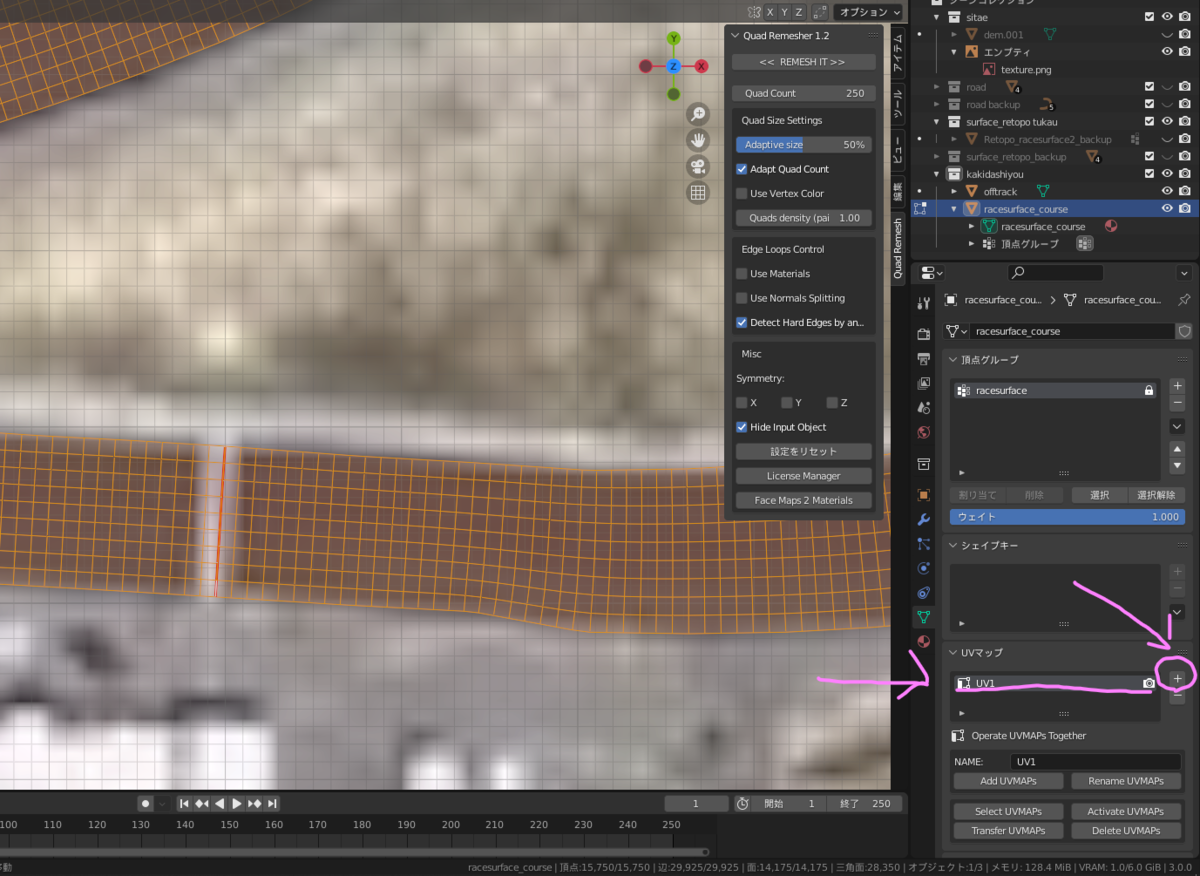Viewport: 1200px width, 876px height.
Task: Switch perspective/orthographic with the grid icon
Action: 698,192
